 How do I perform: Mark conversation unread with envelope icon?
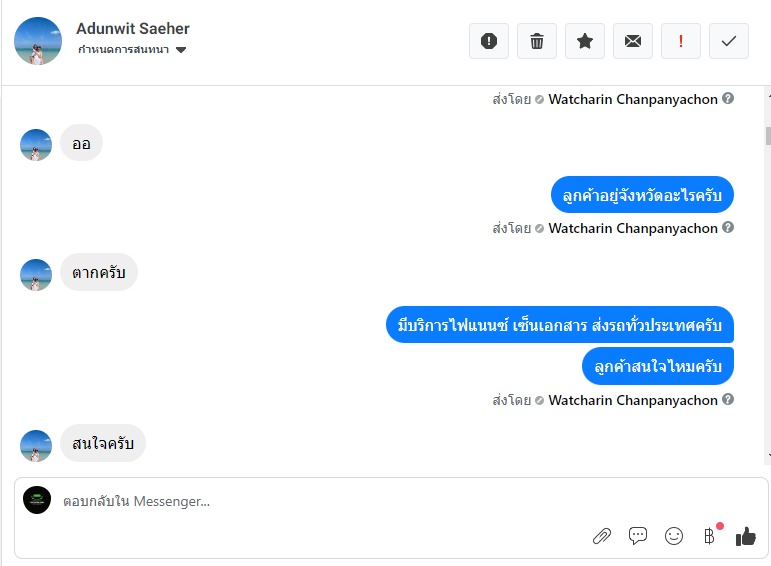pyautogui.click(x=633, y=41)
